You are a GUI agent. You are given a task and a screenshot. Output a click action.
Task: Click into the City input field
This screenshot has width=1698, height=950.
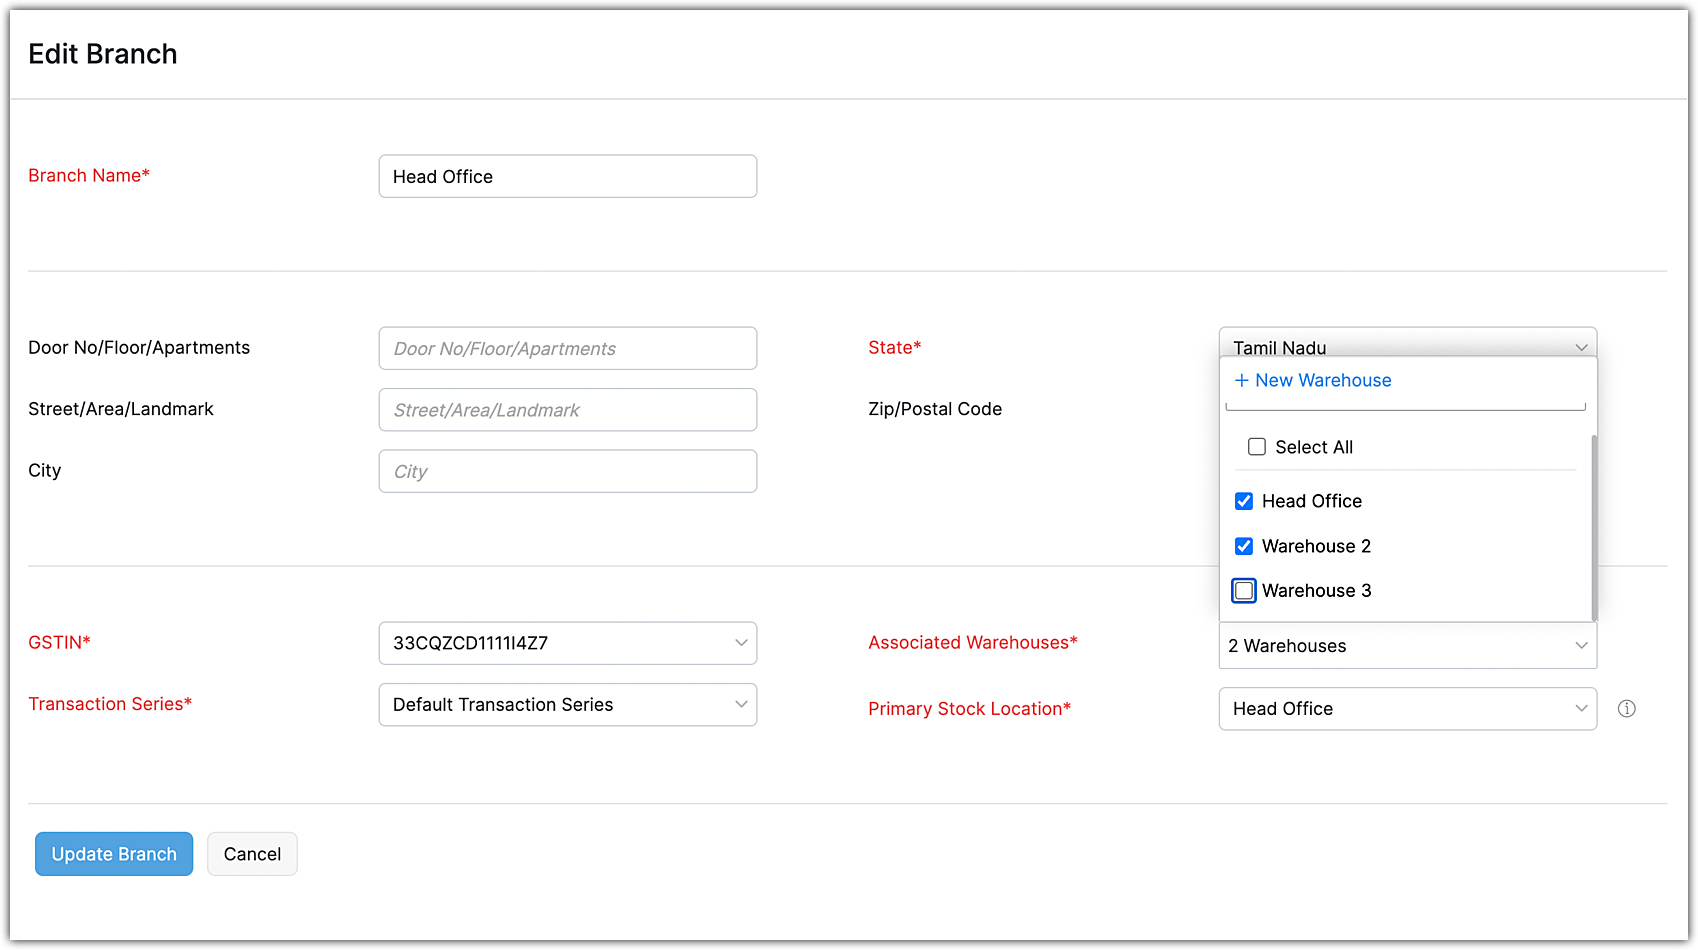pyautogui.click(x=567, y=472)
